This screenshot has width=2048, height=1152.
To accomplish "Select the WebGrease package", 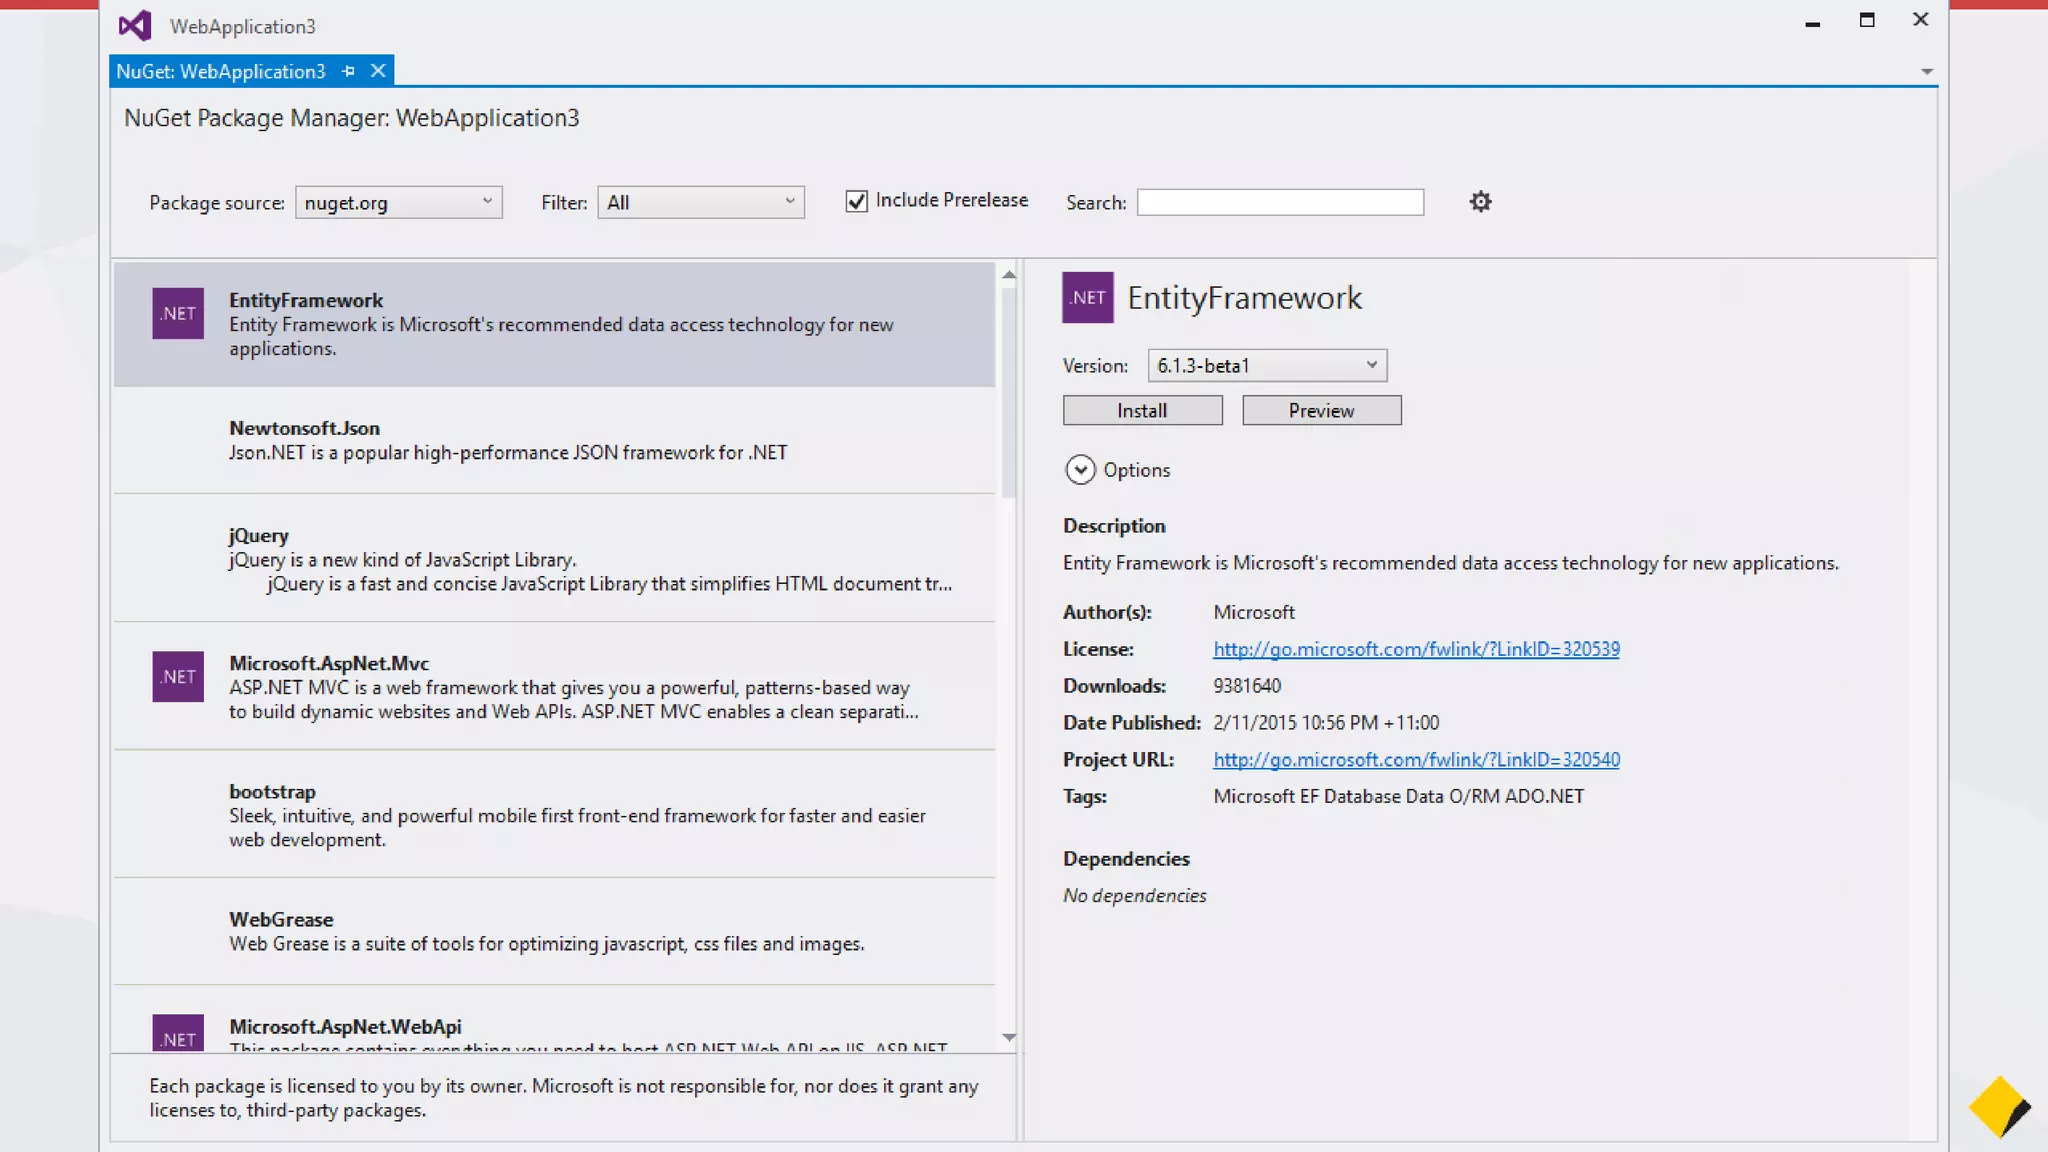I will 554,931.
